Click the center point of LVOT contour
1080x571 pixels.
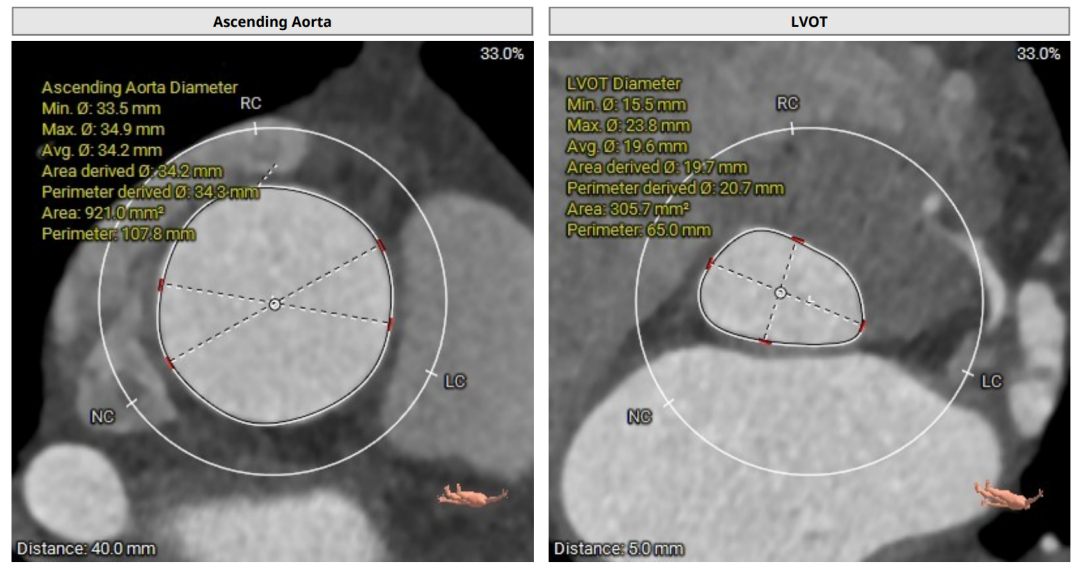tap(780, 293)
